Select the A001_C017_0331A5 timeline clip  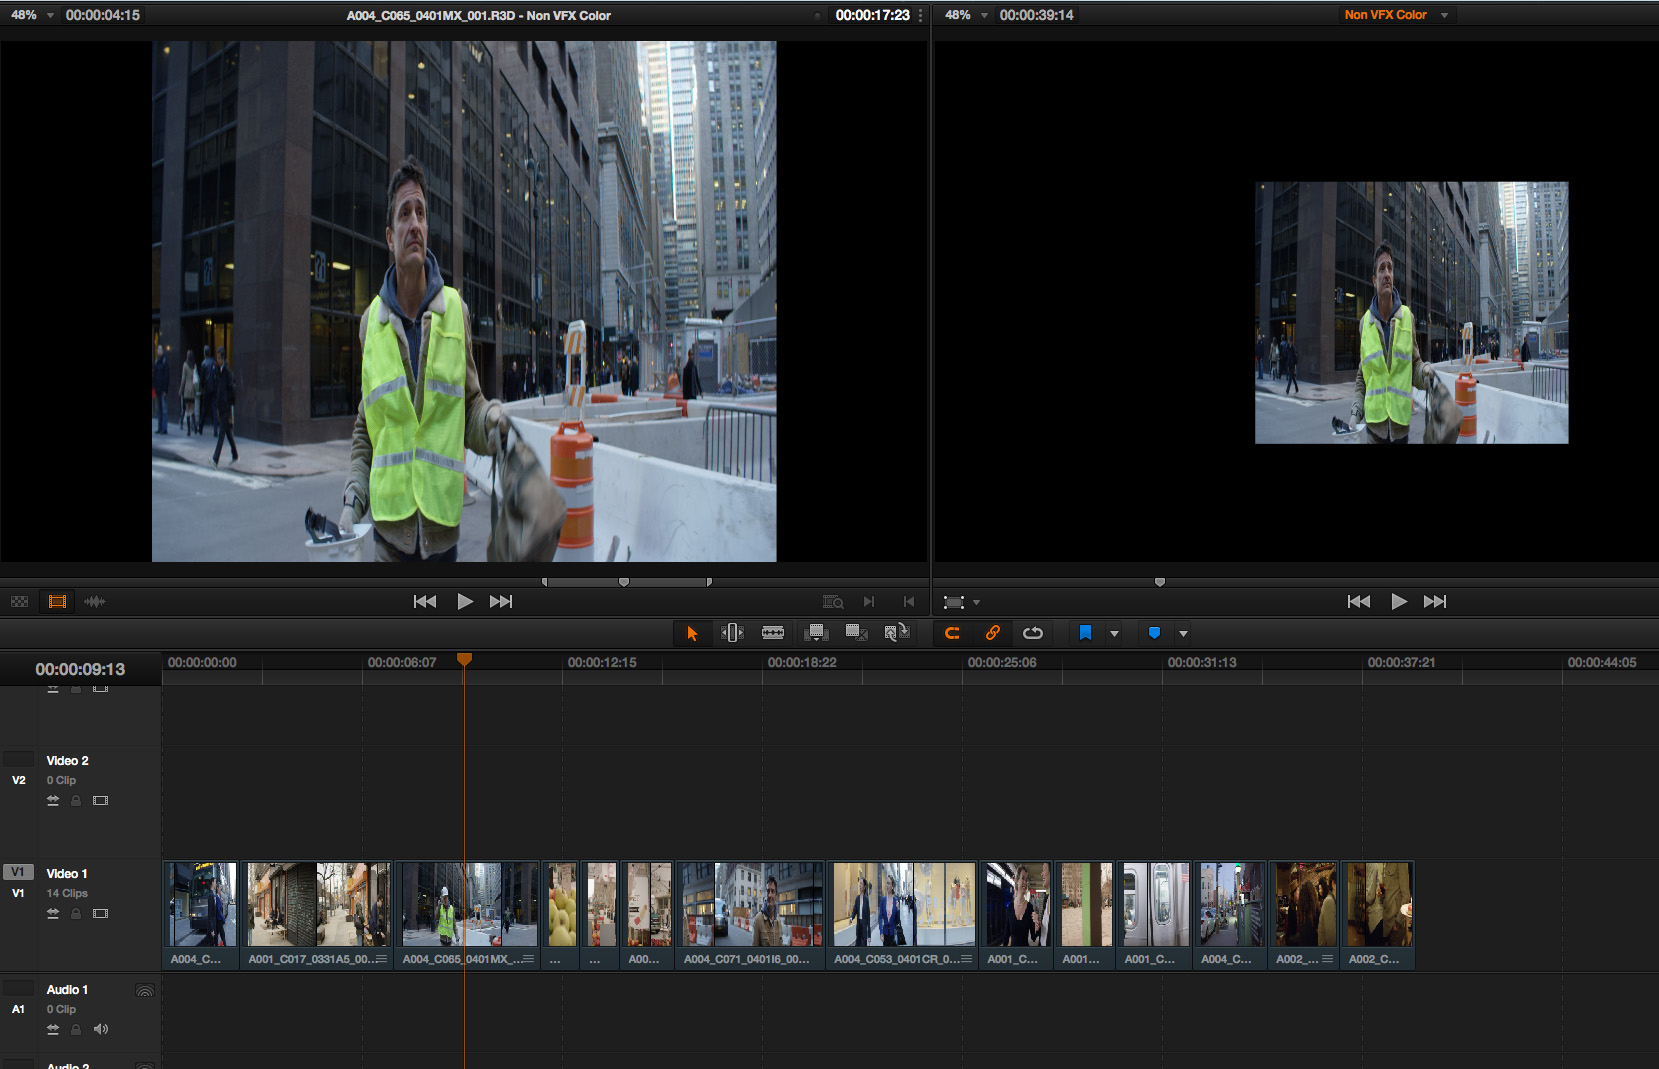pos(318,915)
